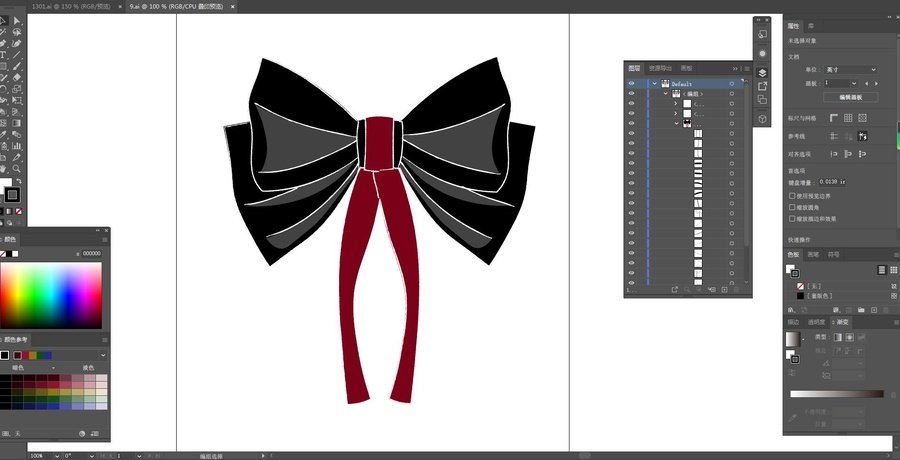This screenshot has width=900, height=460.
Task: Open the 3D cube dock icon
Action: [762, 119]
